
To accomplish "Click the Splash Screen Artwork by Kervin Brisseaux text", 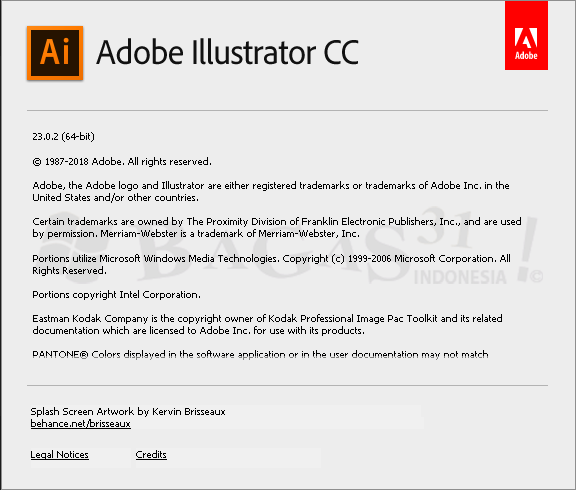I will pos(128,411).
